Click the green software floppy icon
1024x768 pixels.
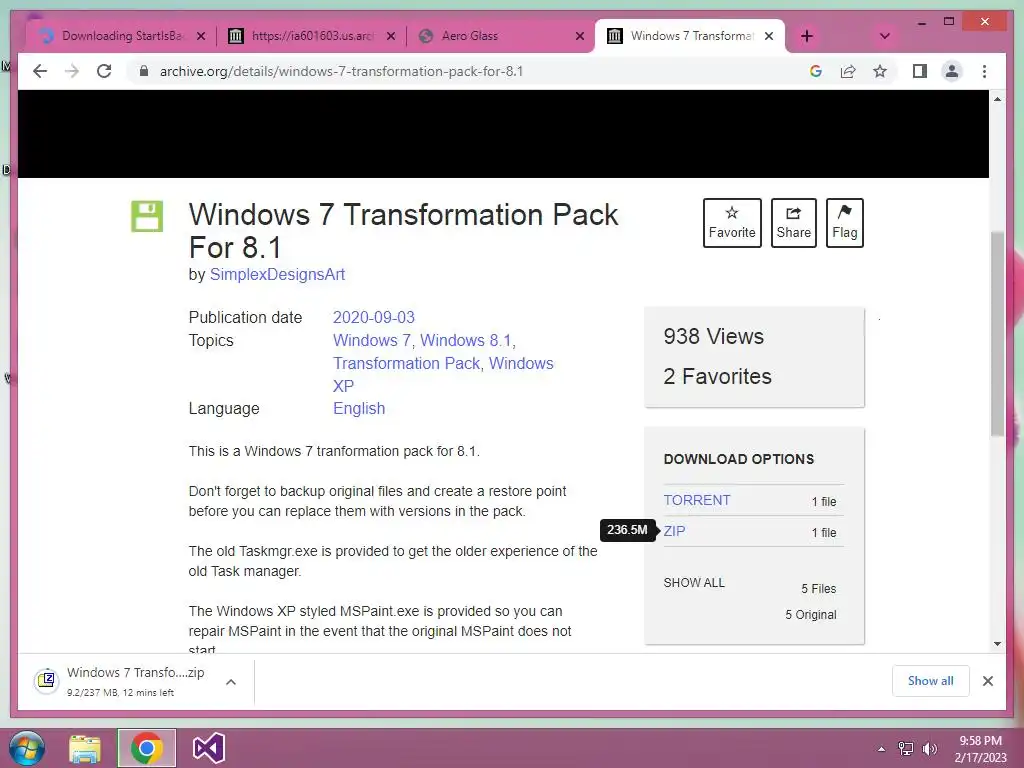(147, 216)
